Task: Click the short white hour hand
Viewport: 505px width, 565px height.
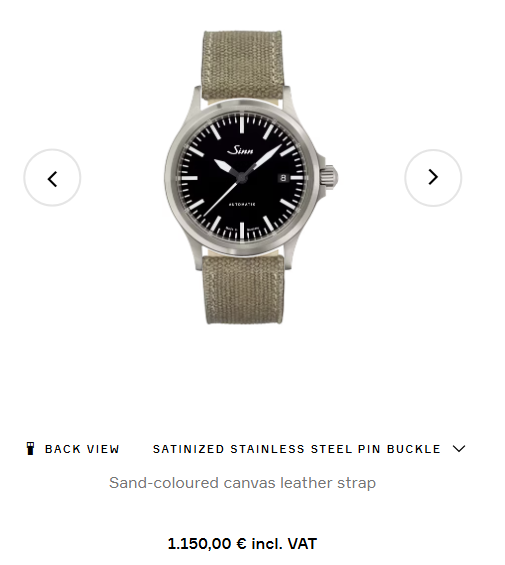Action: coord(225,166)
